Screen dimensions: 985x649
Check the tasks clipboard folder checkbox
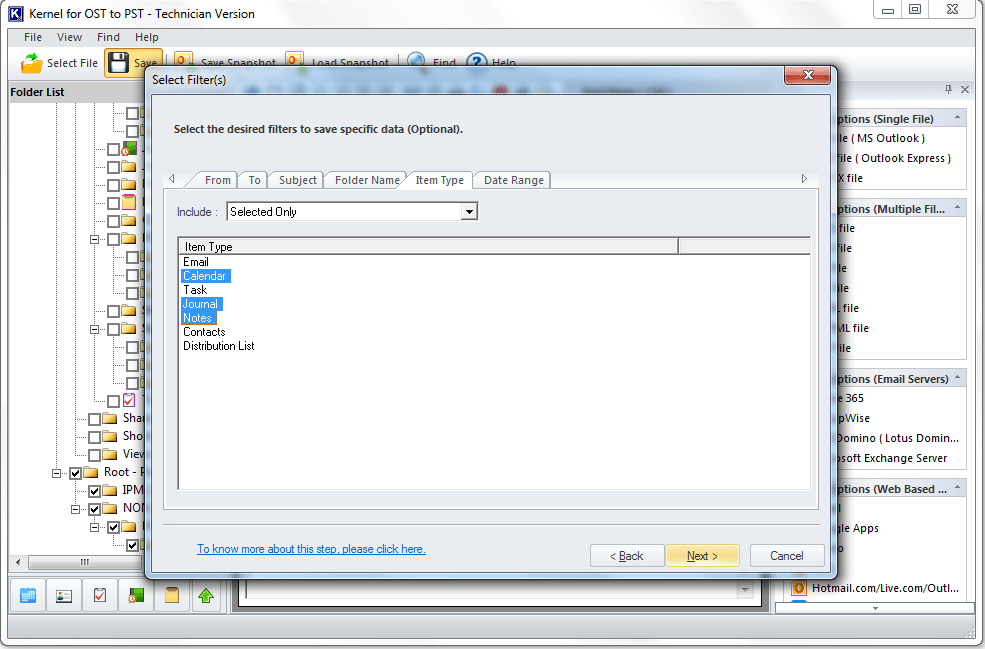[113, 401]
